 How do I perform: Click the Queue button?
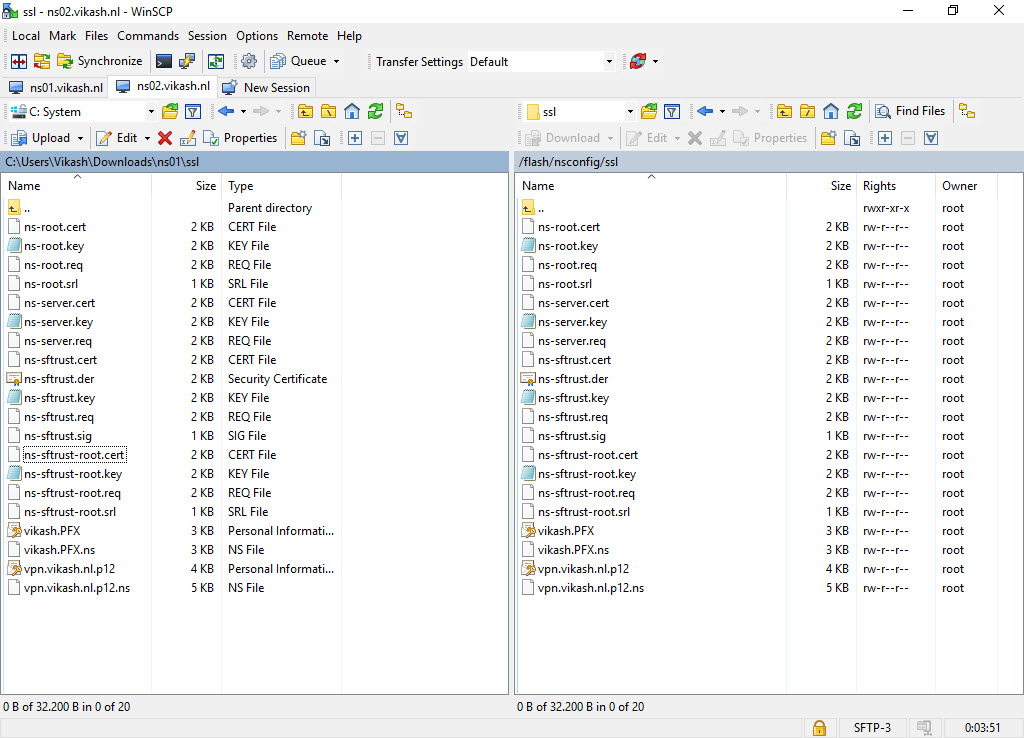(298, 61)
